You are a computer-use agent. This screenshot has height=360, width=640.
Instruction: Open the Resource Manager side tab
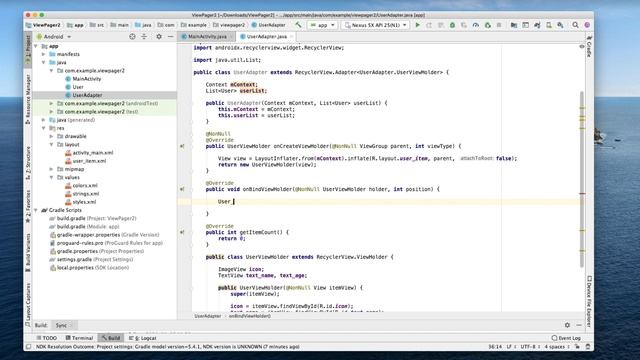click(x=28, y=99)
